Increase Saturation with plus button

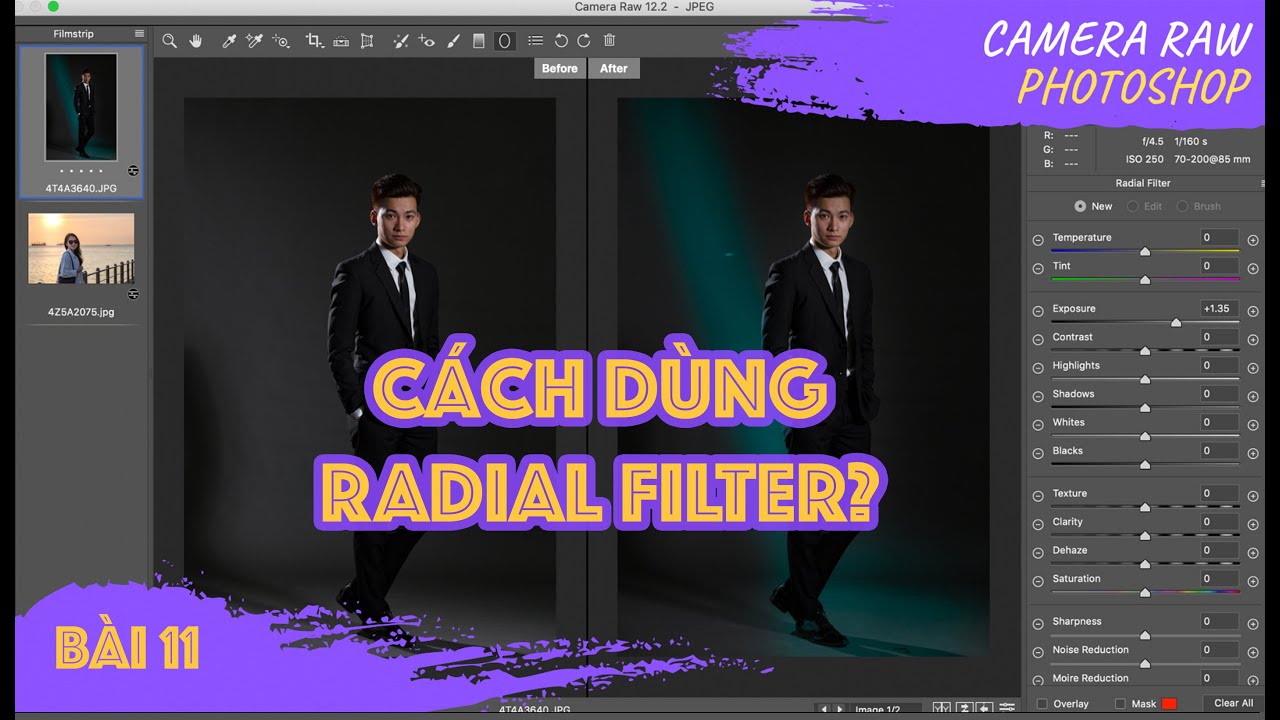pos(1253,581)
